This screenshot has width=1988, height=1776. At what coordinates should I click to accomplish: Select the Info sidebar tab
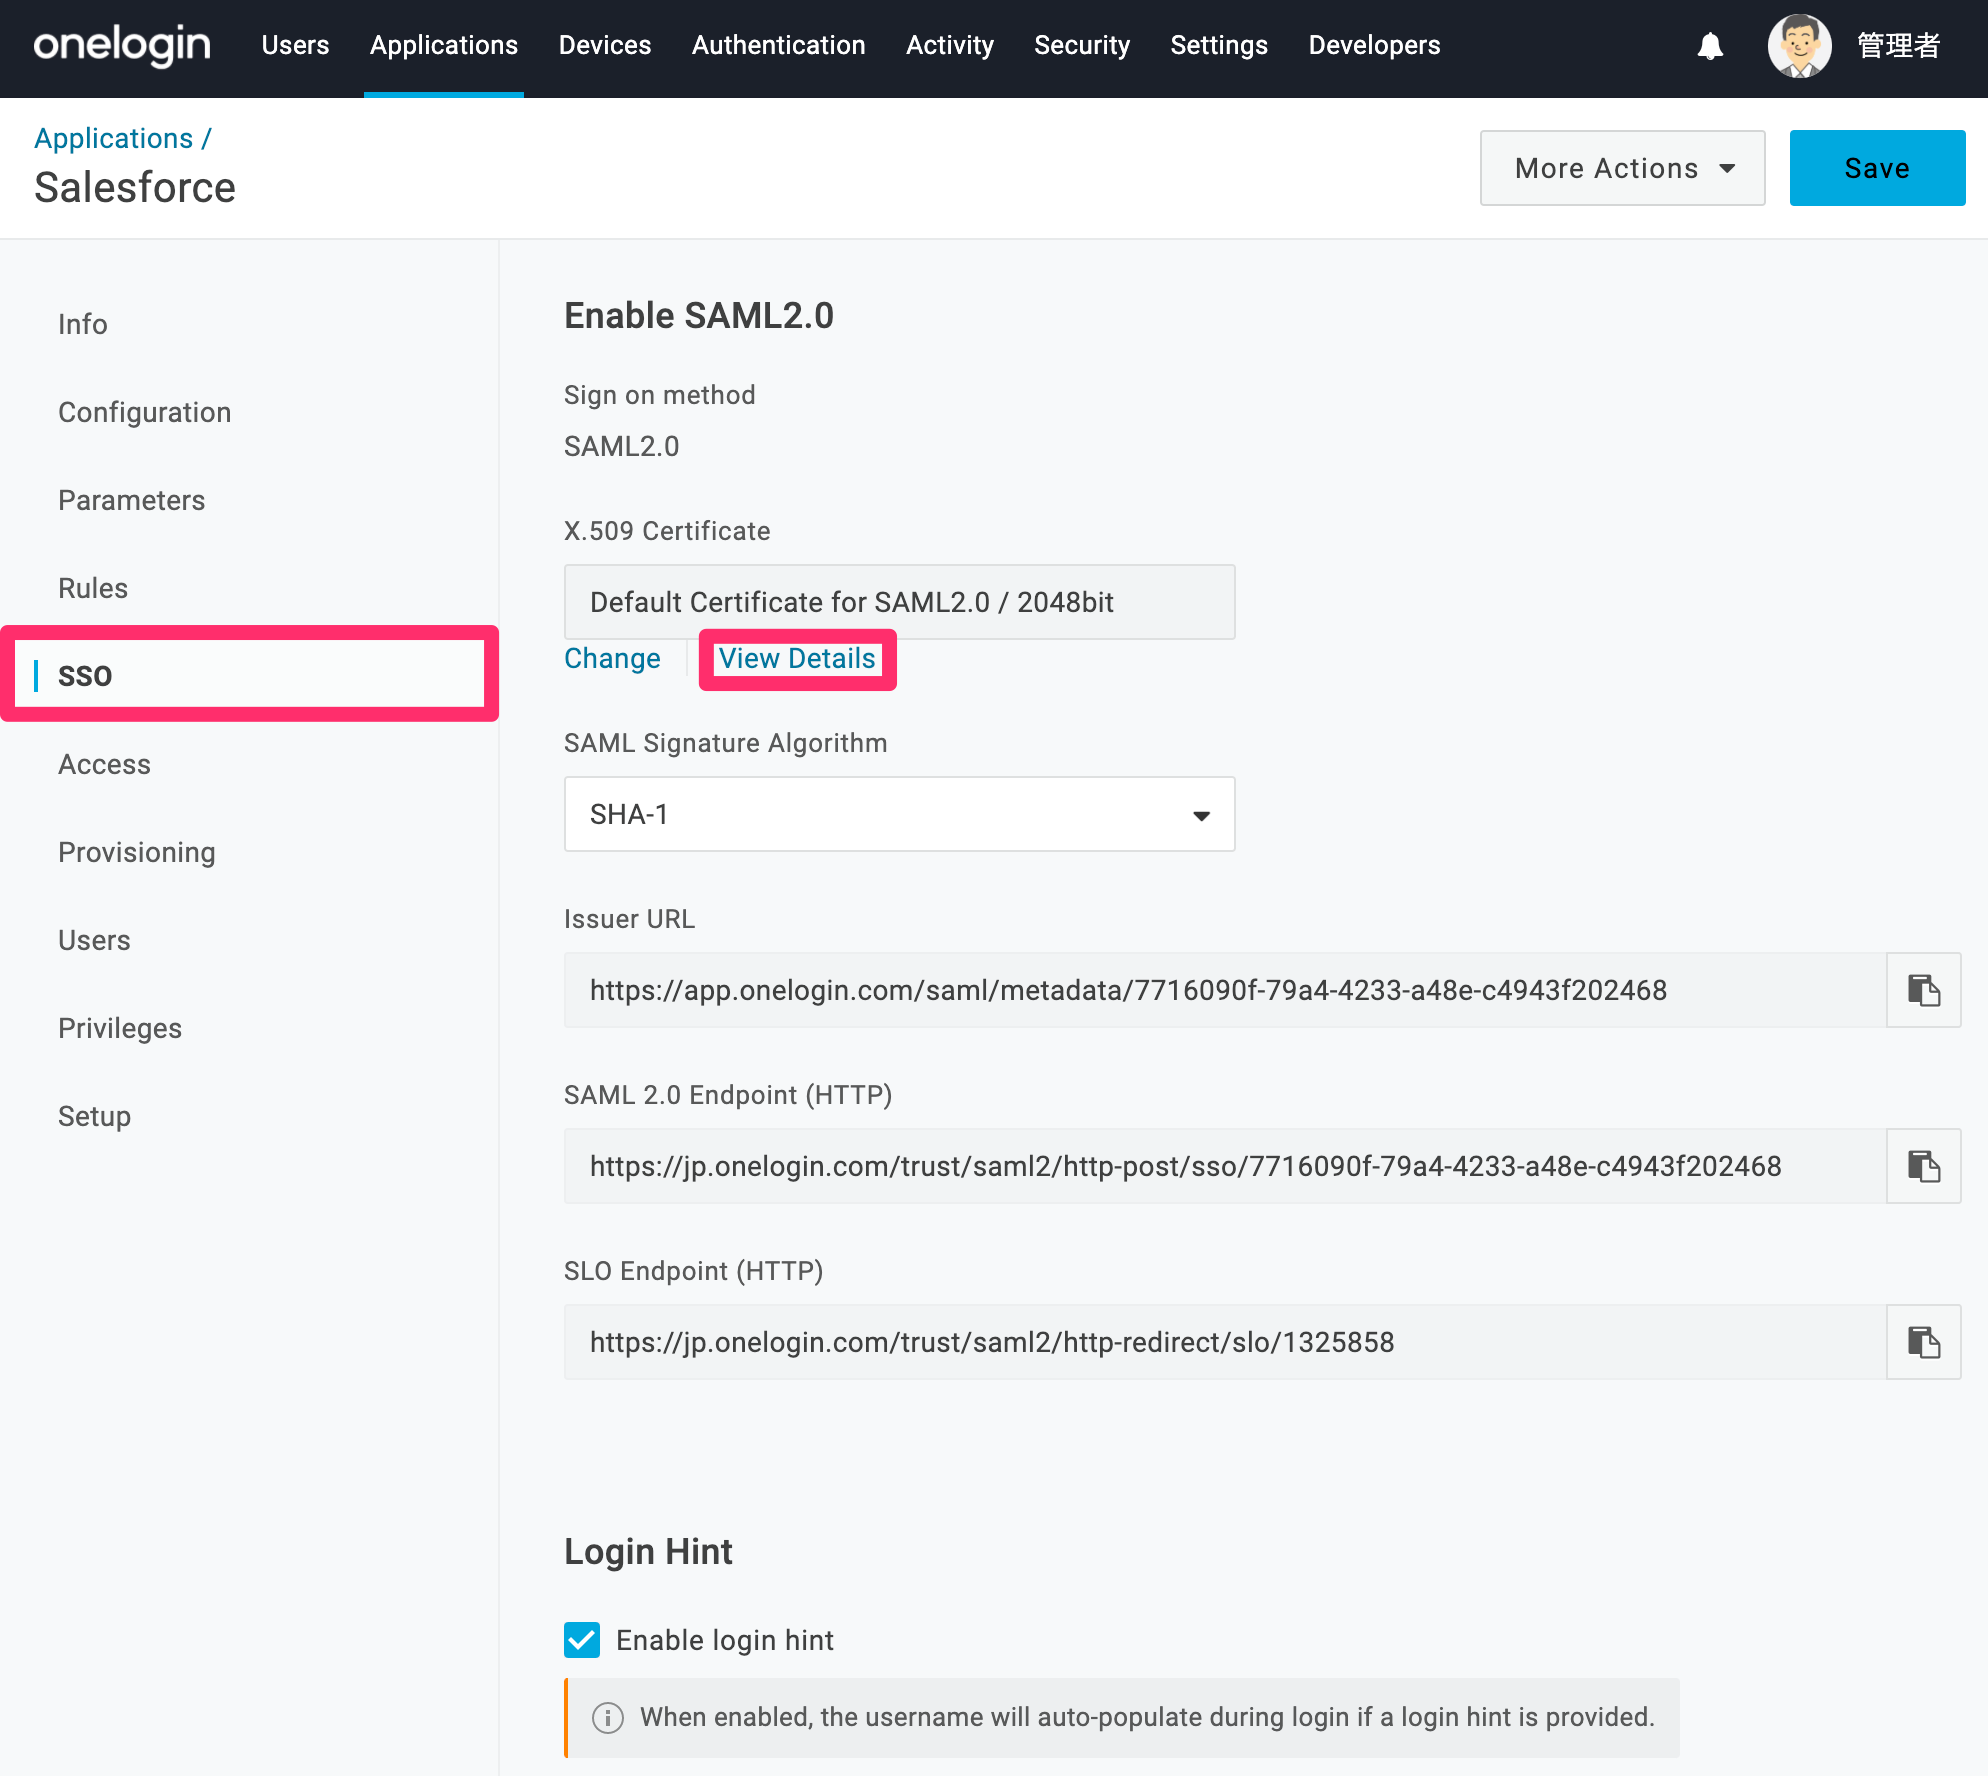82,324
